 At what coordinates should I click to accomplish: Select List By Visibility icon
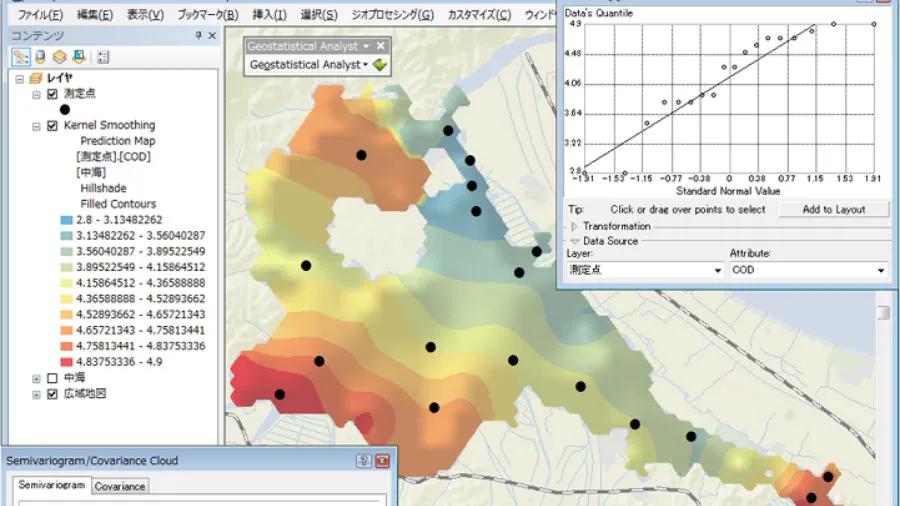pyautogui.click(x=60, y=57)
